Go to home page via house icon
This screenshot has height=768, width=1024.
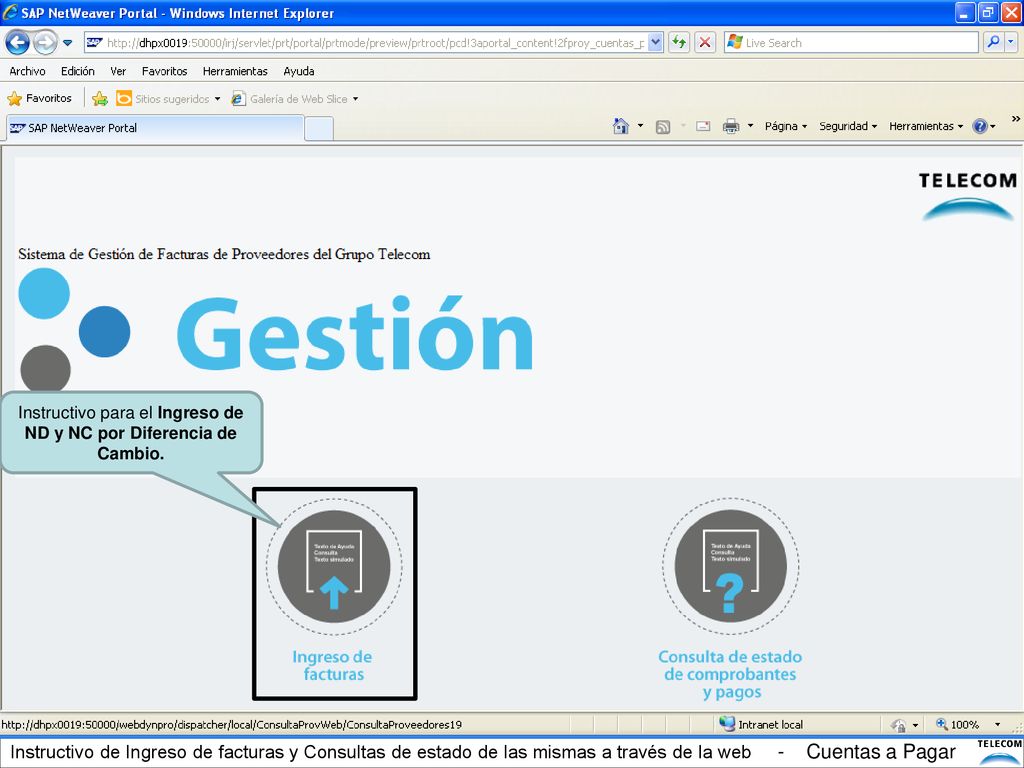pos(621,126)
